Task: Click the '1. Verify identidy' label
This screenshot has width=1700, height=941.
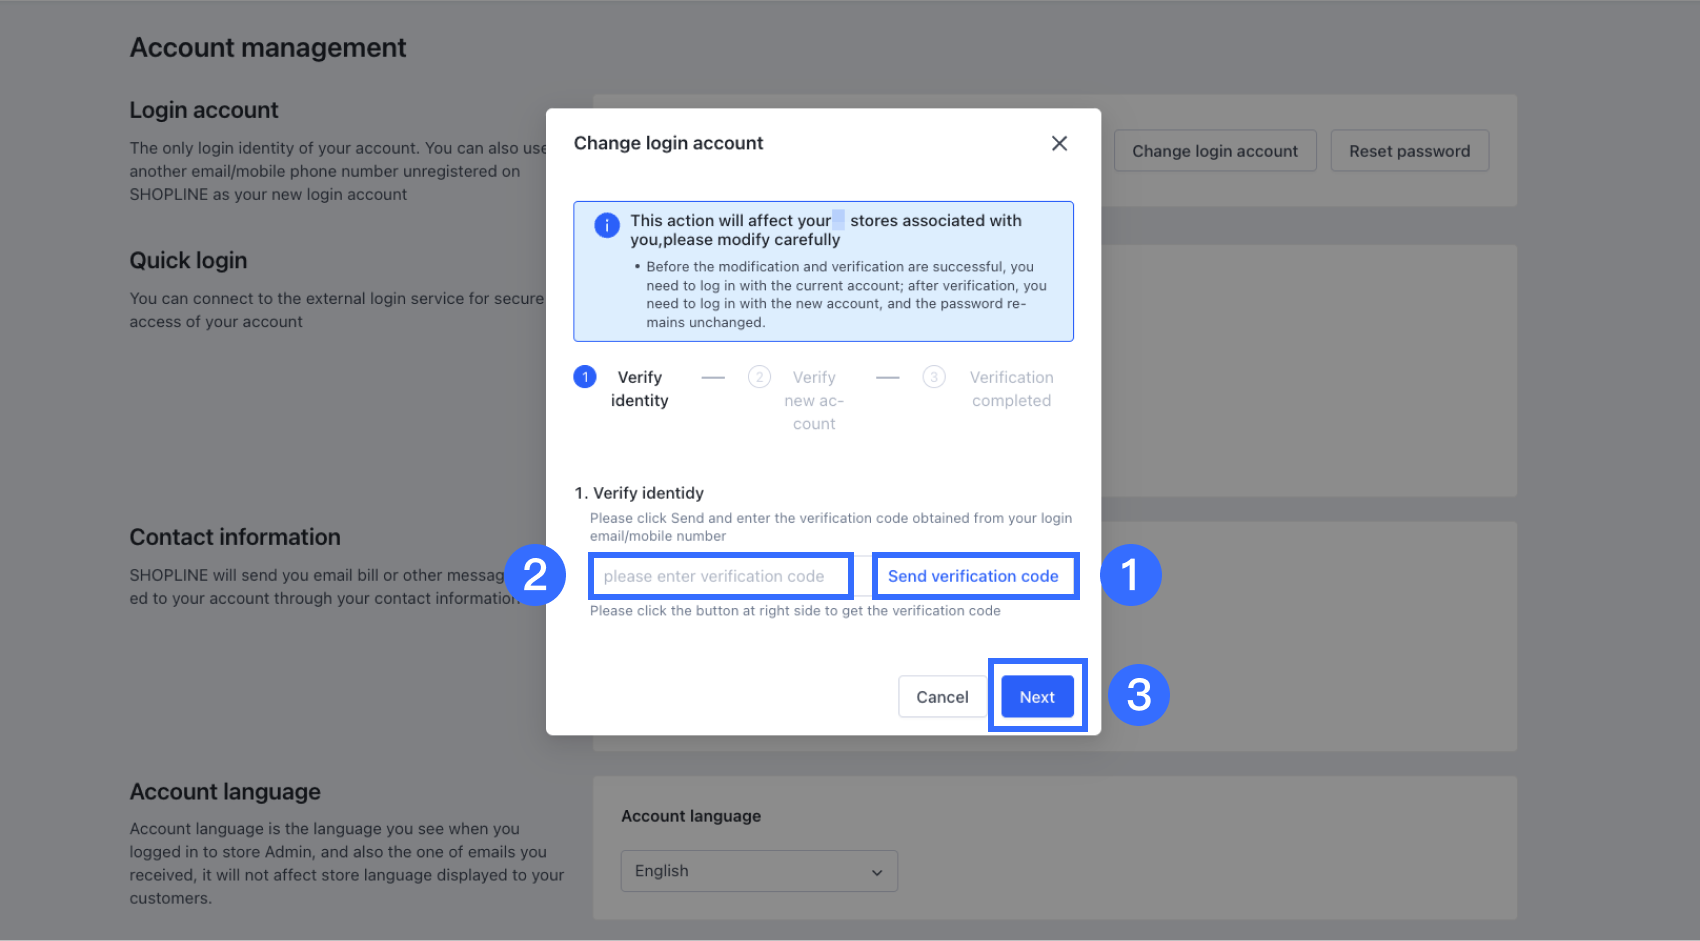Action: [x=639, y=493]
